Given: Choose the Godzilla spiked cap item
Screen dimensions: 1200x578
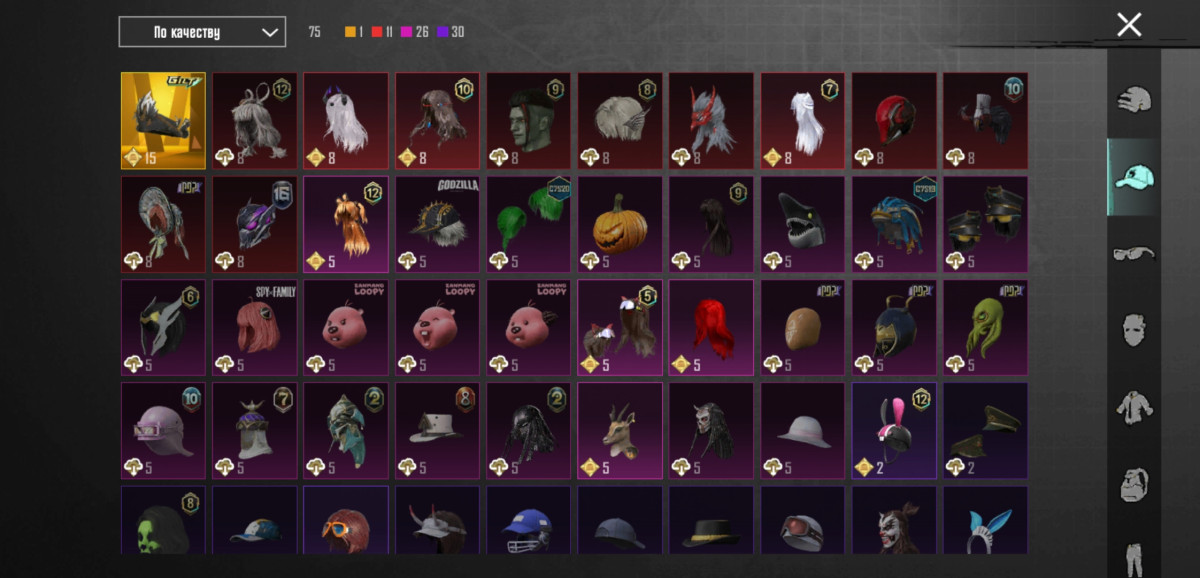Looking at the screenshot, I should coord(437,225).
